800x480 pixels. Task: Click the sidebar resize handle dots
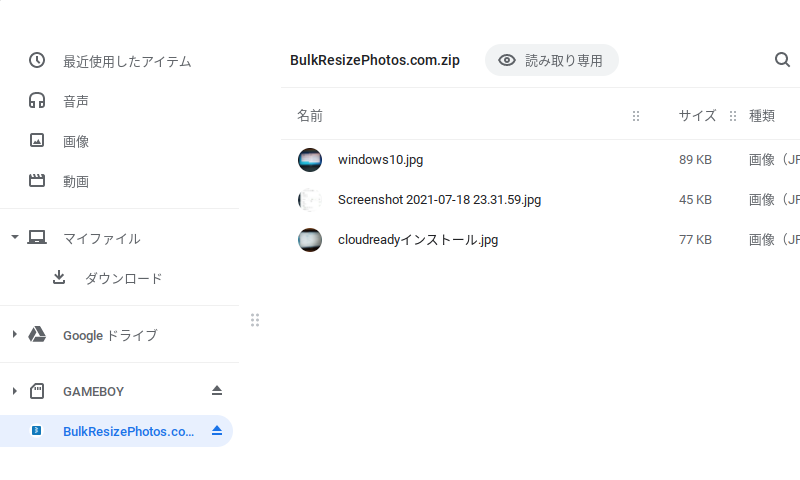coord(255,320)
